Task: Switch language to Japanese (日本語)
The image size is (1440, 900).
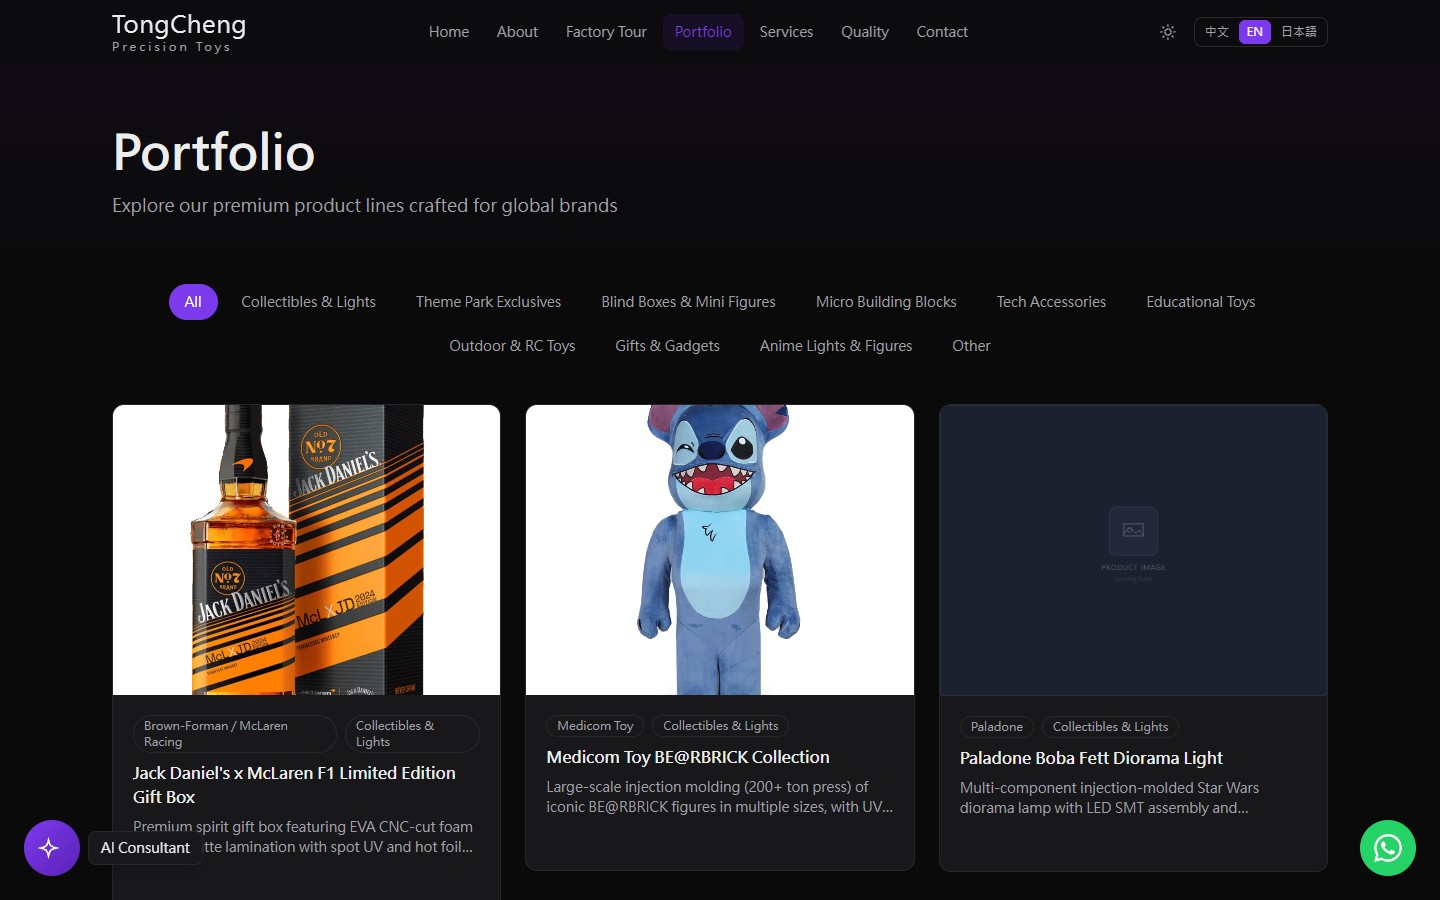Action: [1298, 32]
